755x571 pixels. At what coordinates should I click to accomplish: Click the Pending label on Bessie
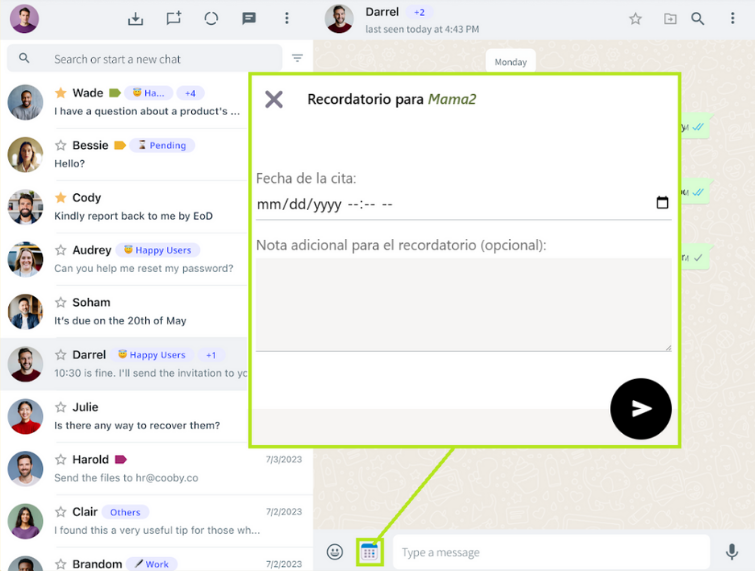(x=162, y=146)
